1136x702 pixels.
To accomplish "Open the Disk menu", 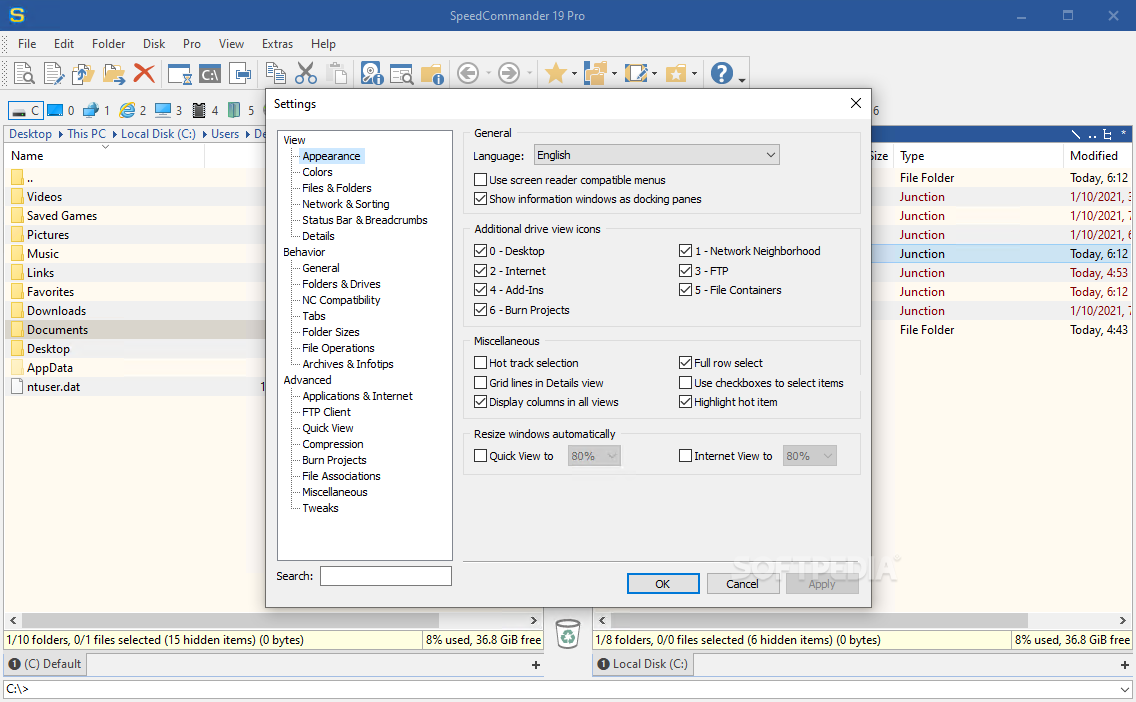I will point(154,43).
